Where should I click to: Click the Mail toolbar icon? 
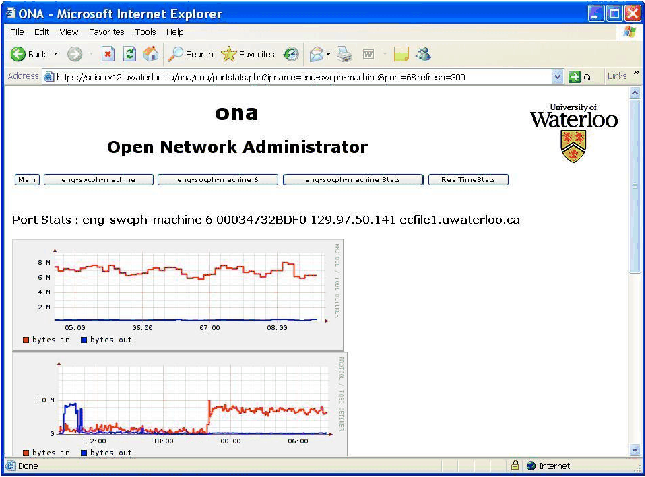point(316,54)
